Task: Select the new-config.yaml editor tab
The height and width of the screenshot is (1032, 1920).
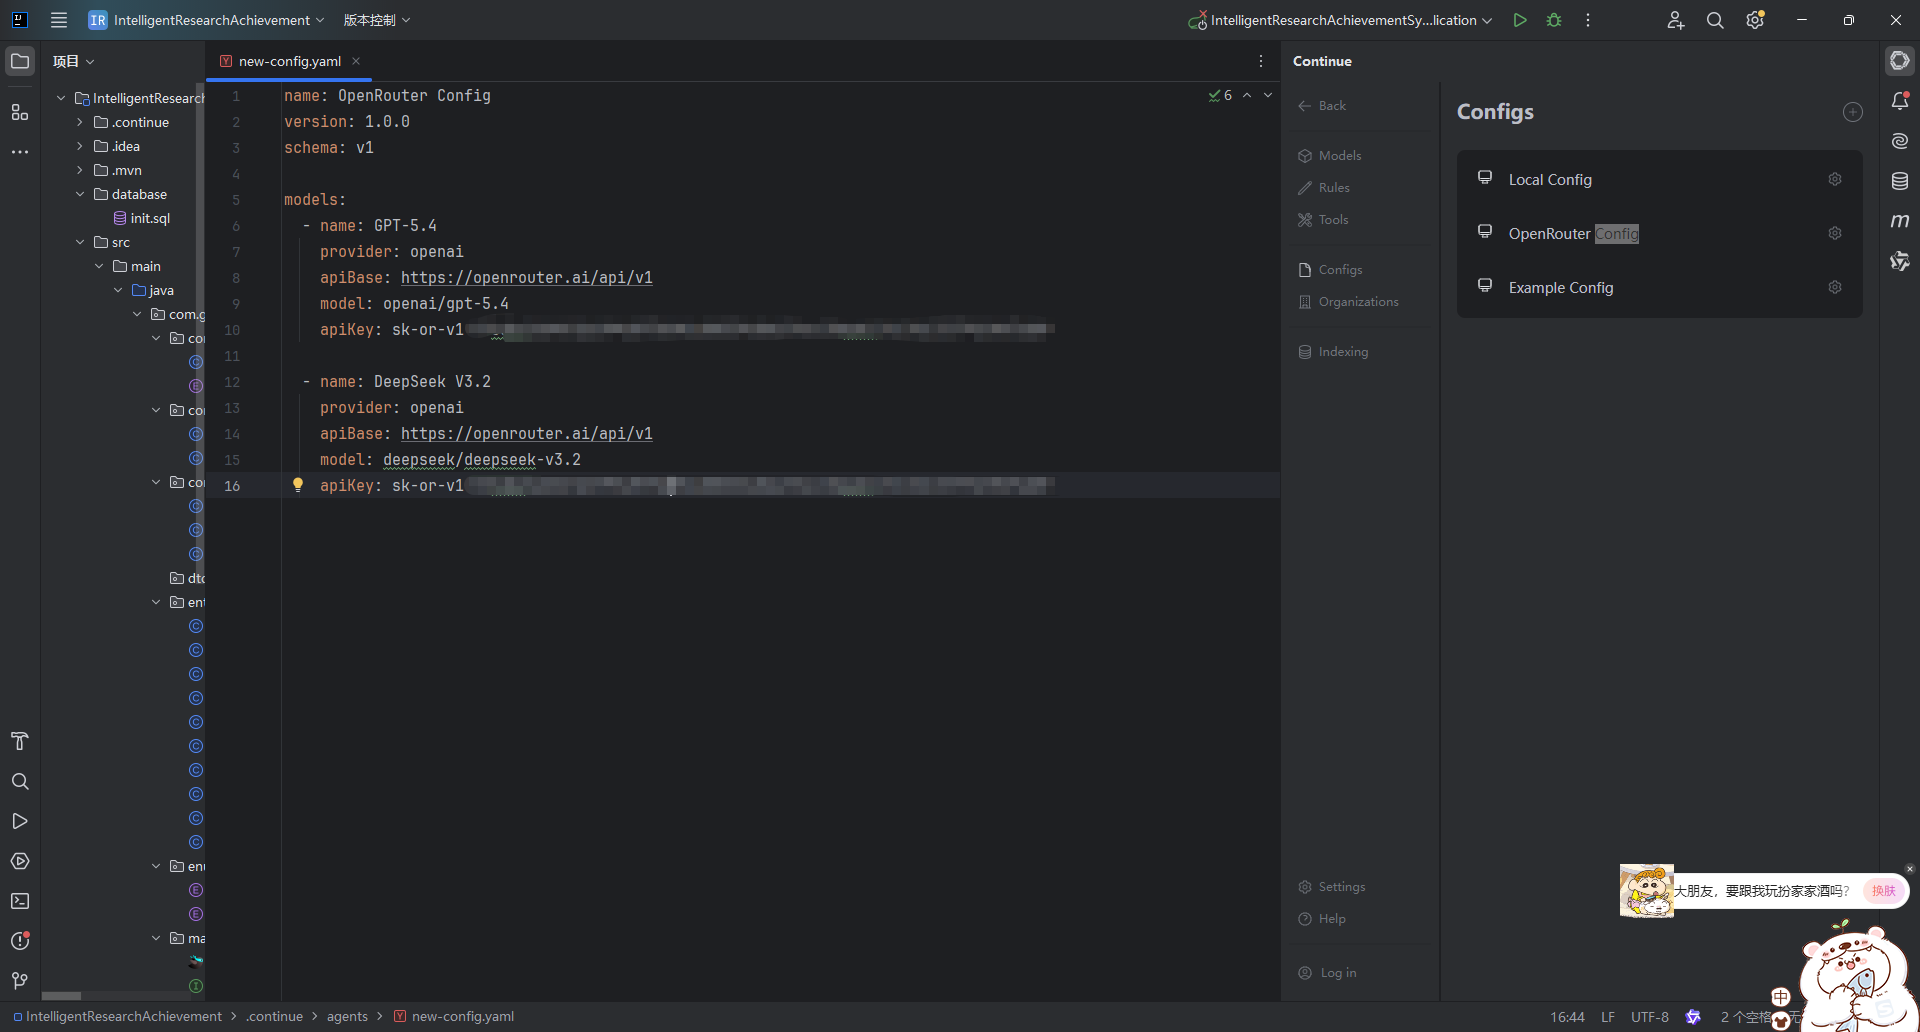Action: (x=289, y=61)
